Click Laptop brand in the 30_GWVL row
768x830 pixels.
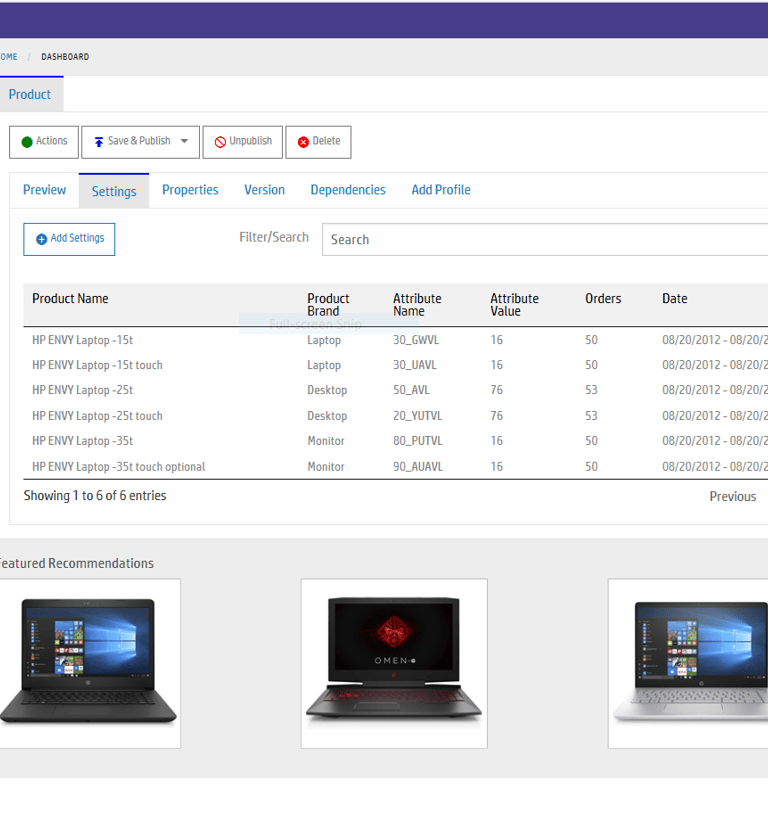(x=324, y=340)
